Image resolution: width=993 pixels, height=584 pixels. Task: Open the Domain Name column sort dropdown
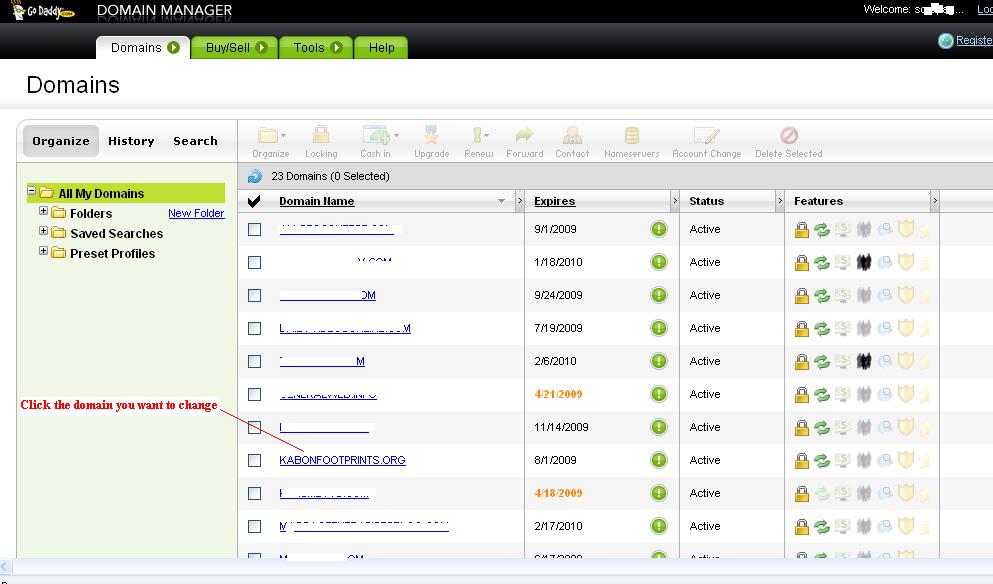pyautogui.click(x=502, y=201)
